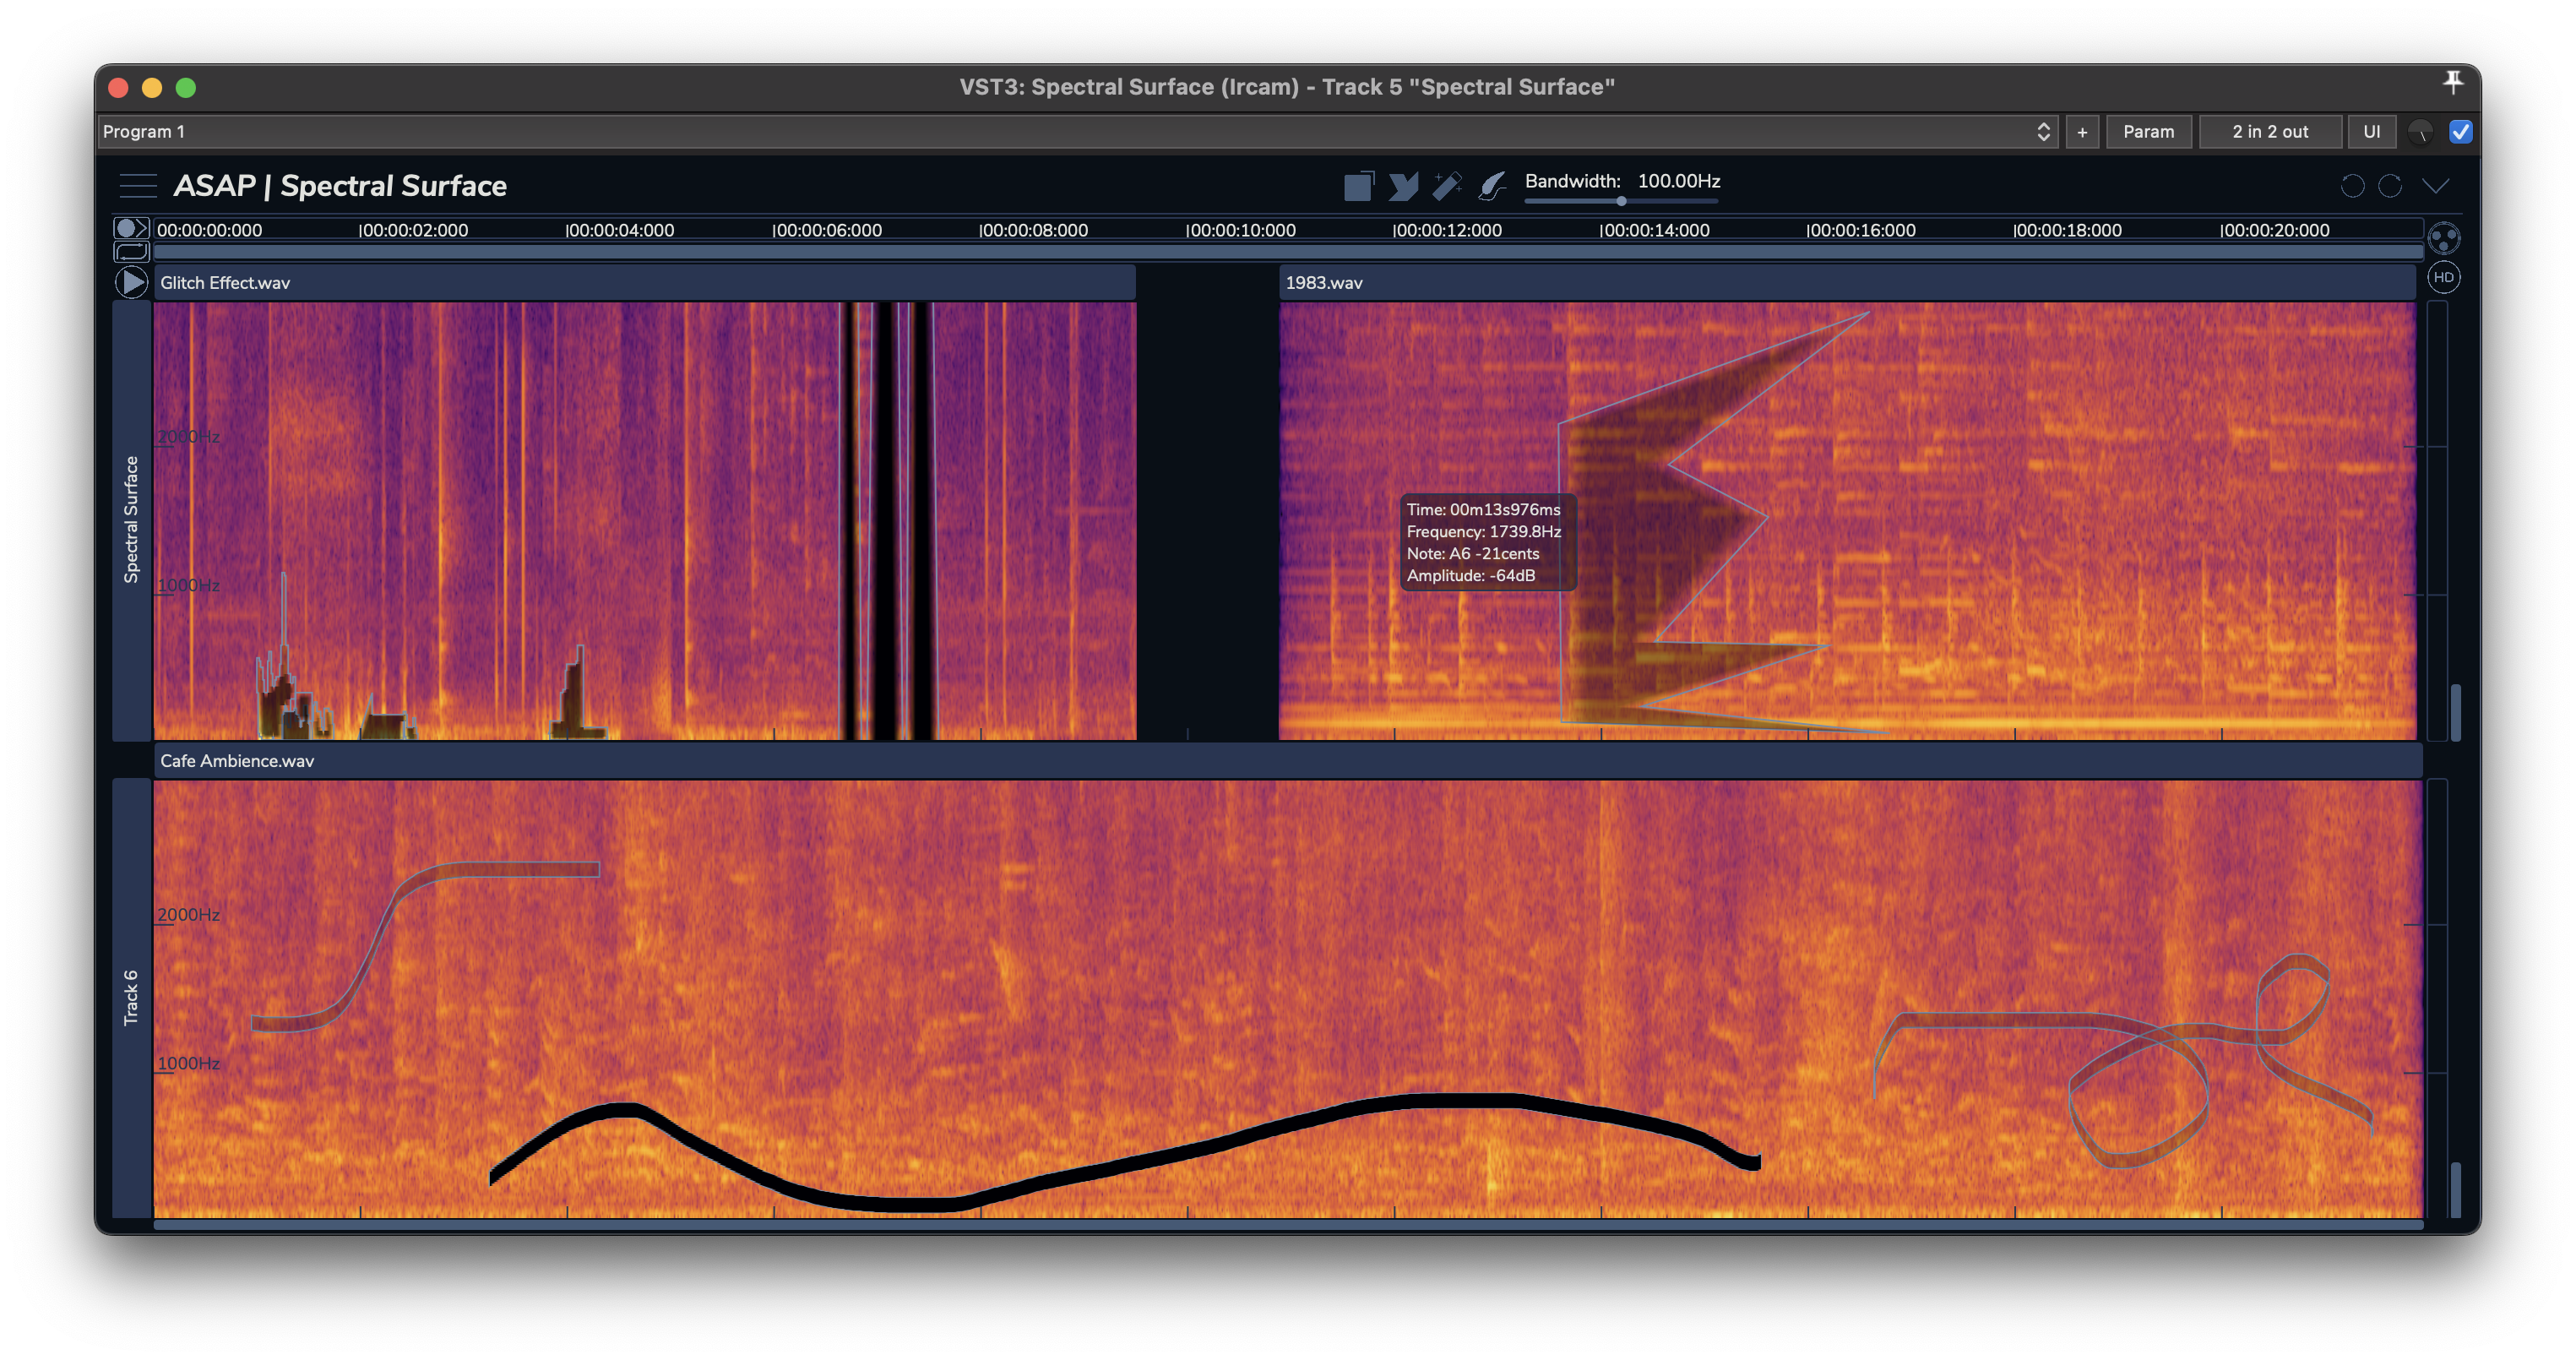Toggle the record-follow playhead button

(x=131, y=228)
